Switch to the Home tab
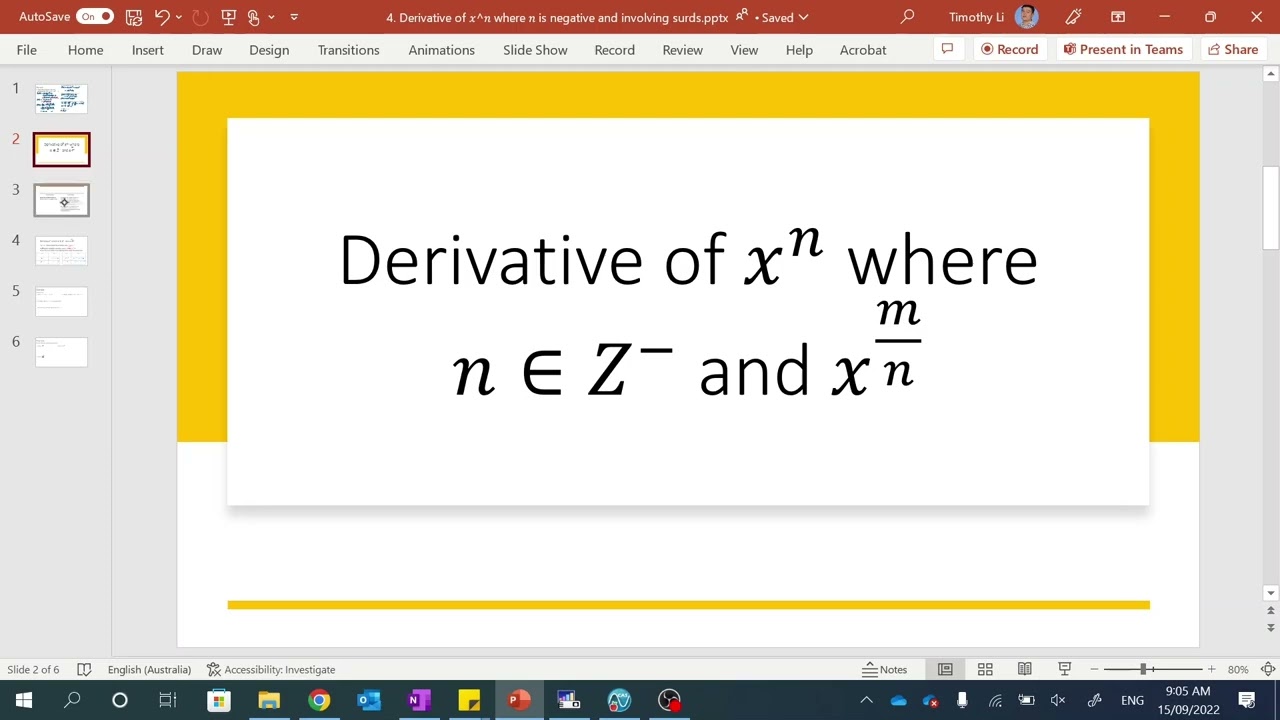This screenshot has width=1280, height=720. coord(86,50)
